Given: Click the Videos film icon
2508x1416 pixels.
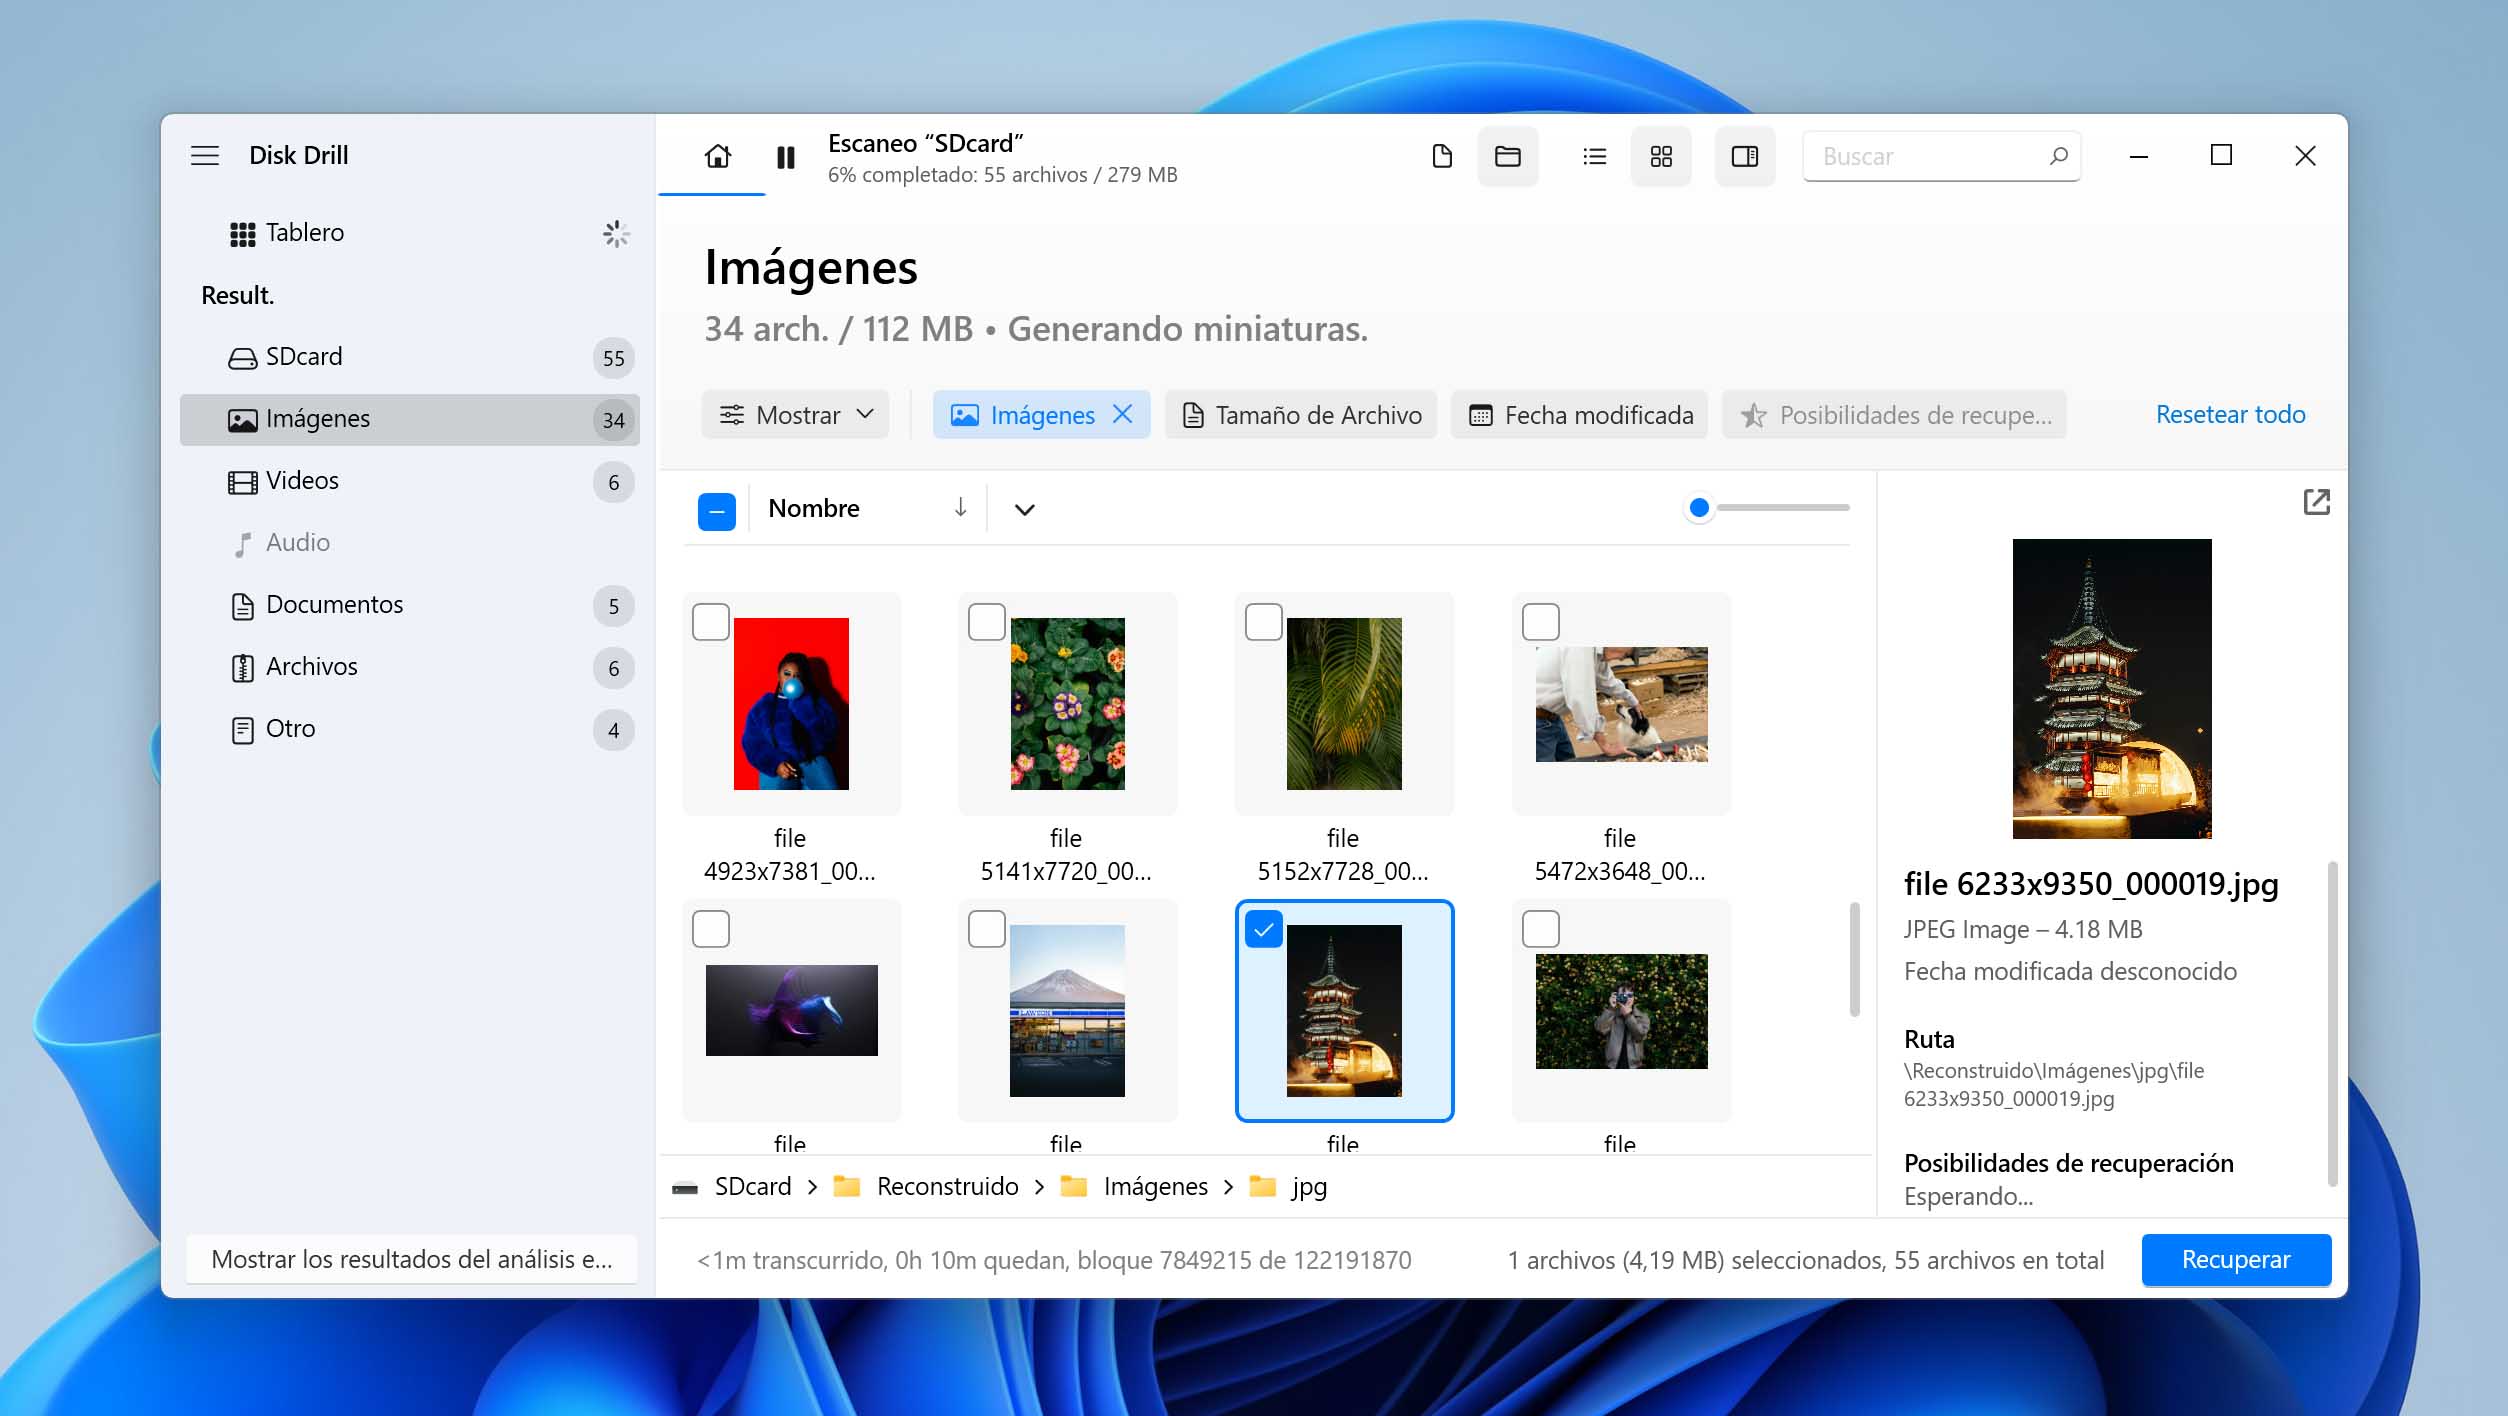Looking at the screenshot, I should pyautogui.click(x=242, y=482).
